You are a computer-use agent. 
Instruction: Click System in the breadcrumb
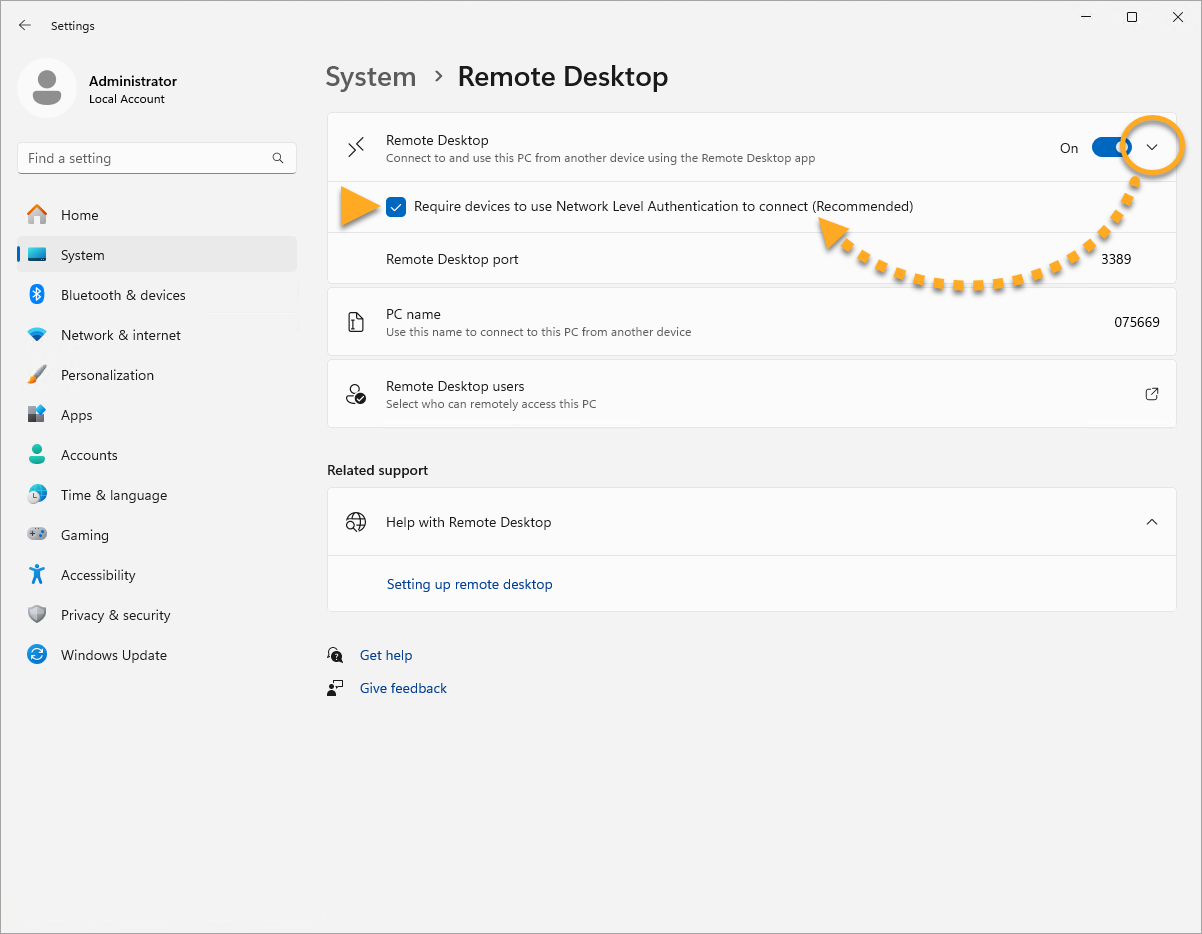tap(370, 77)
